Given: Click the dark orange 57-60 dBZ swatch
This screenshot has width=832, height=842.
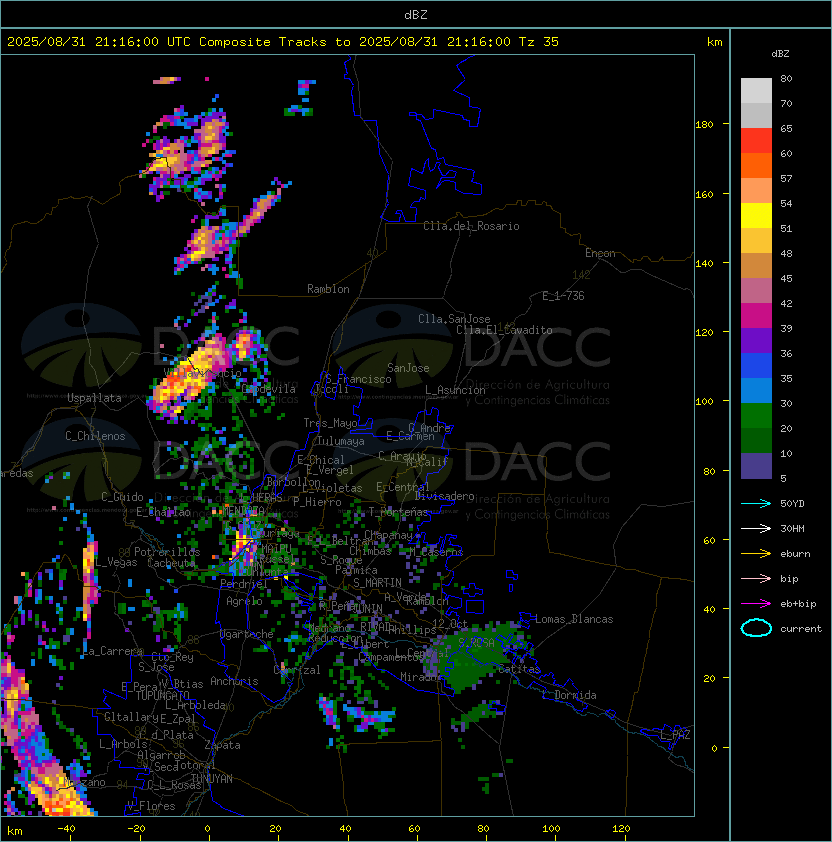Looking at the screenshot, I should (756, 165).
